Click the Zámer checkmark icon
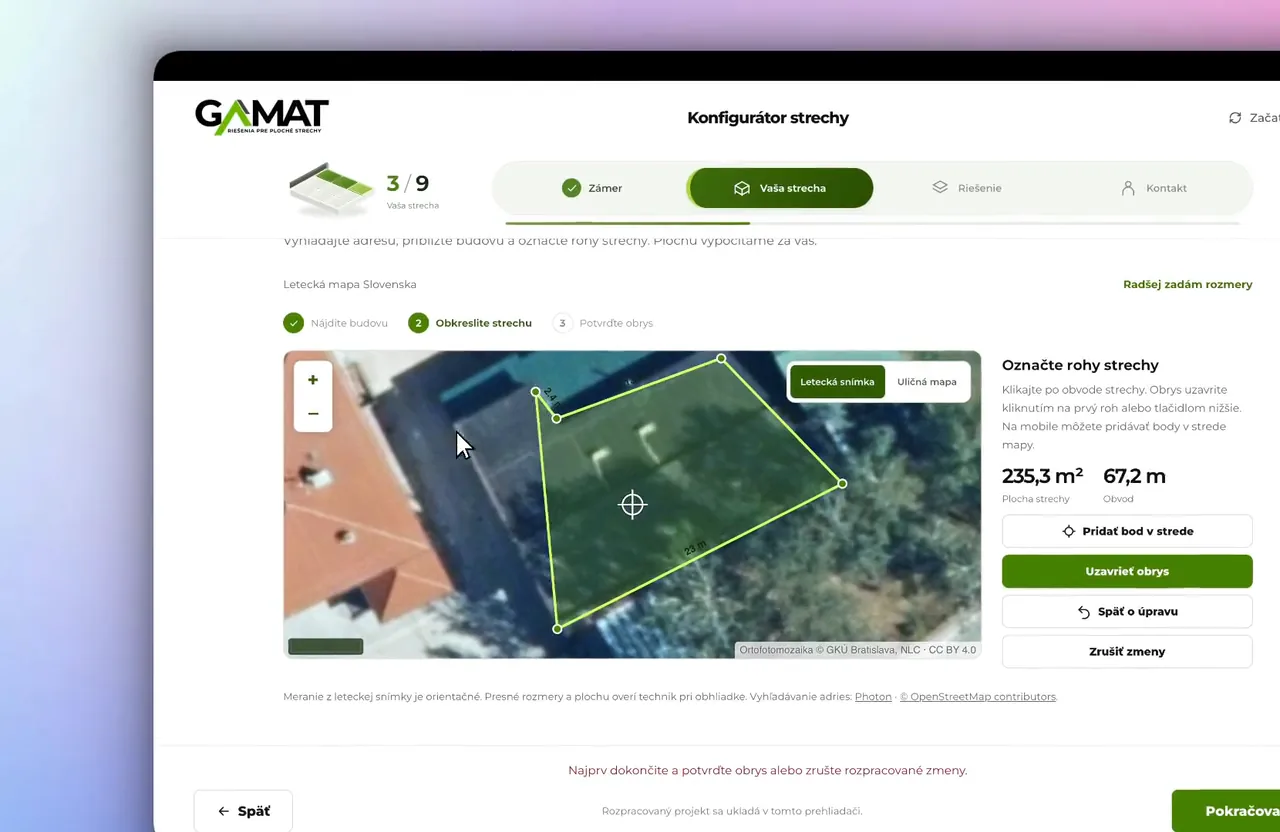1280x832 pixels. coord(571,188)
